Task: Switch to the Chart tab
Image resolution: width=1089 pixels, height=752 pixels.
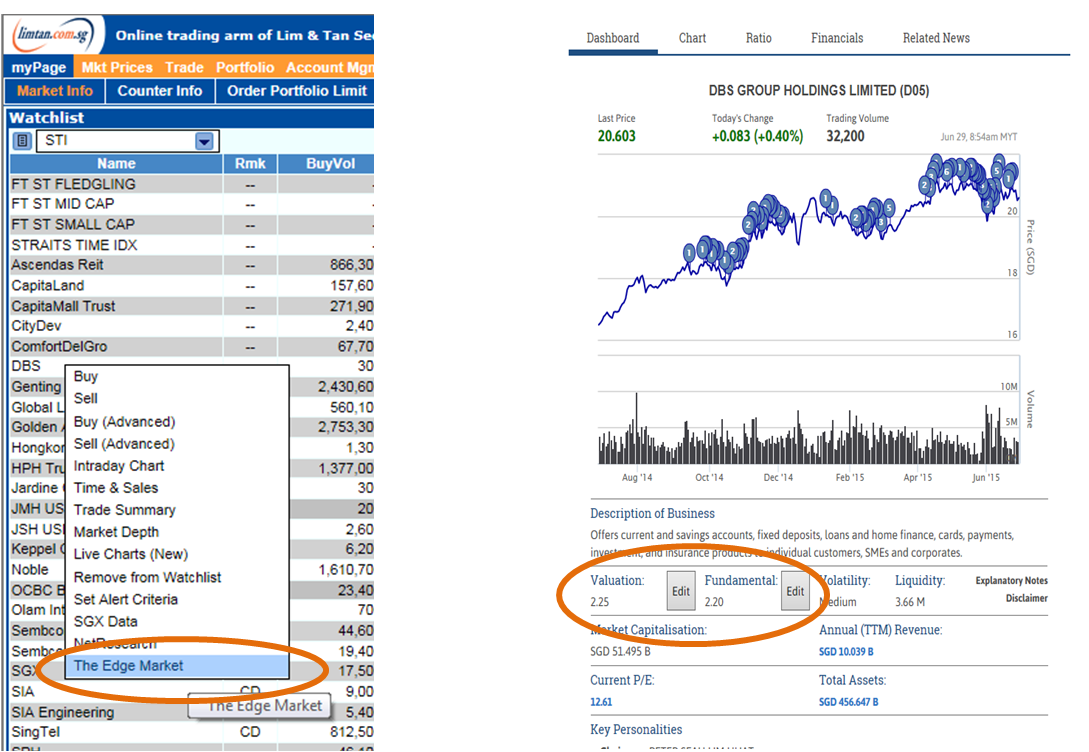Action: (x=692, y=38)
